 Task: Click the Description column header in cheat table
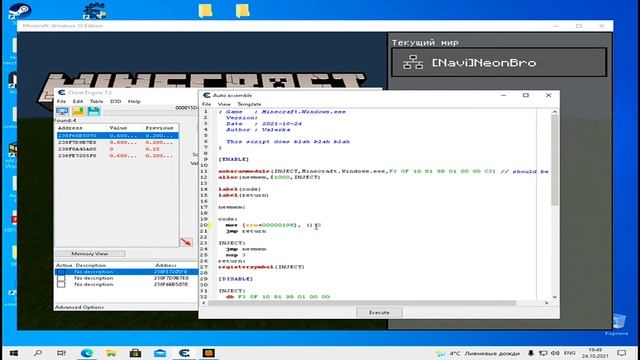pos(91,265)
